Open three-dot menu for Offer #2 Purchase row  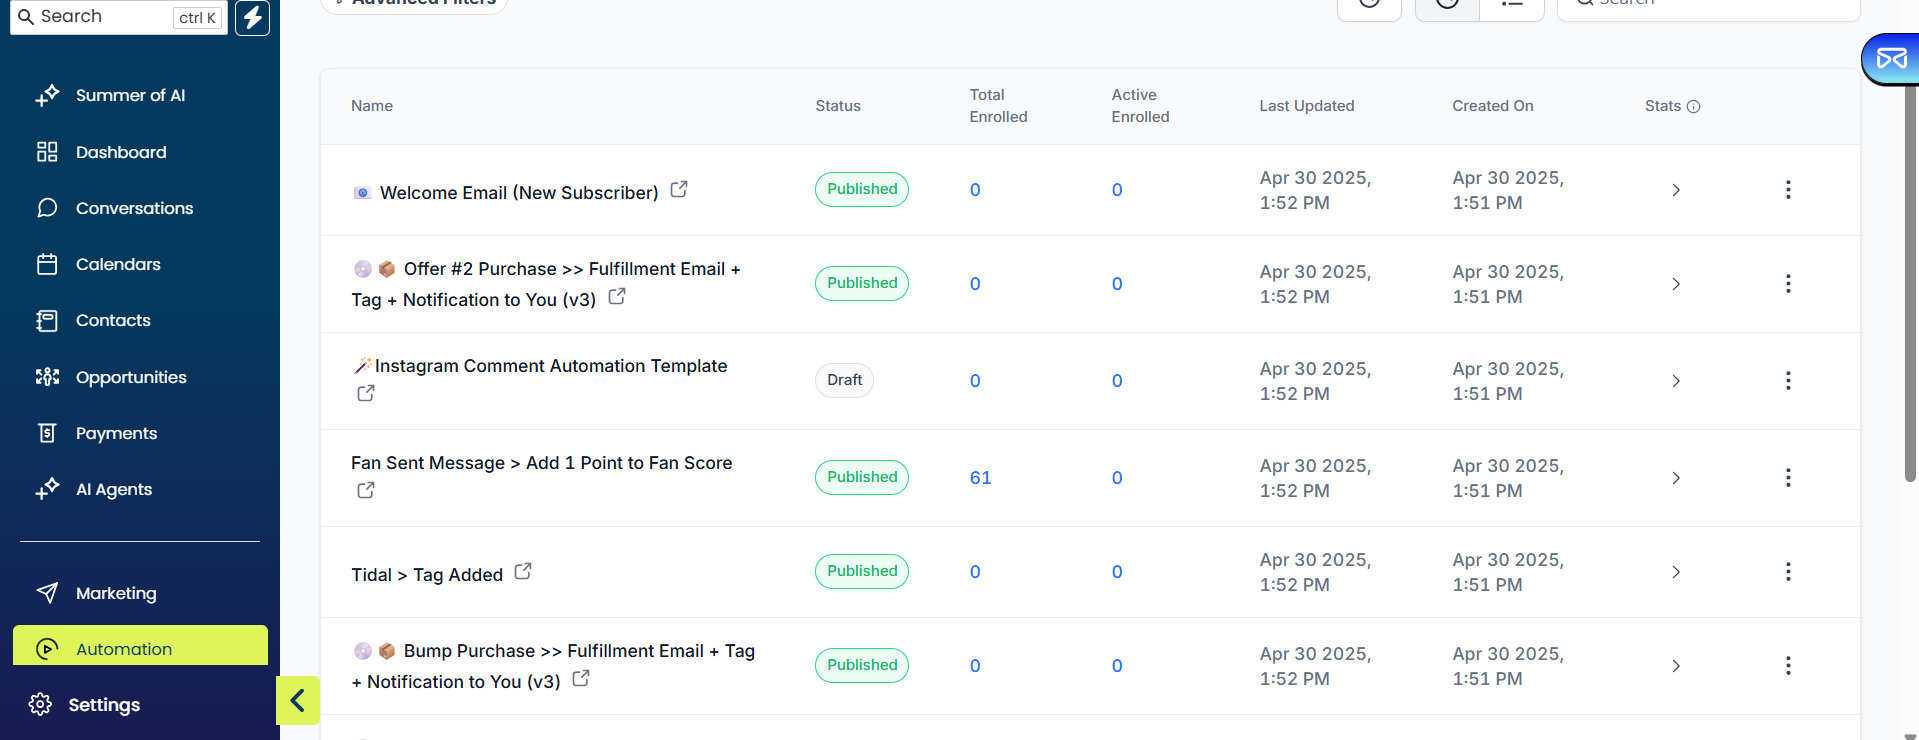(x=1788, y=284)
